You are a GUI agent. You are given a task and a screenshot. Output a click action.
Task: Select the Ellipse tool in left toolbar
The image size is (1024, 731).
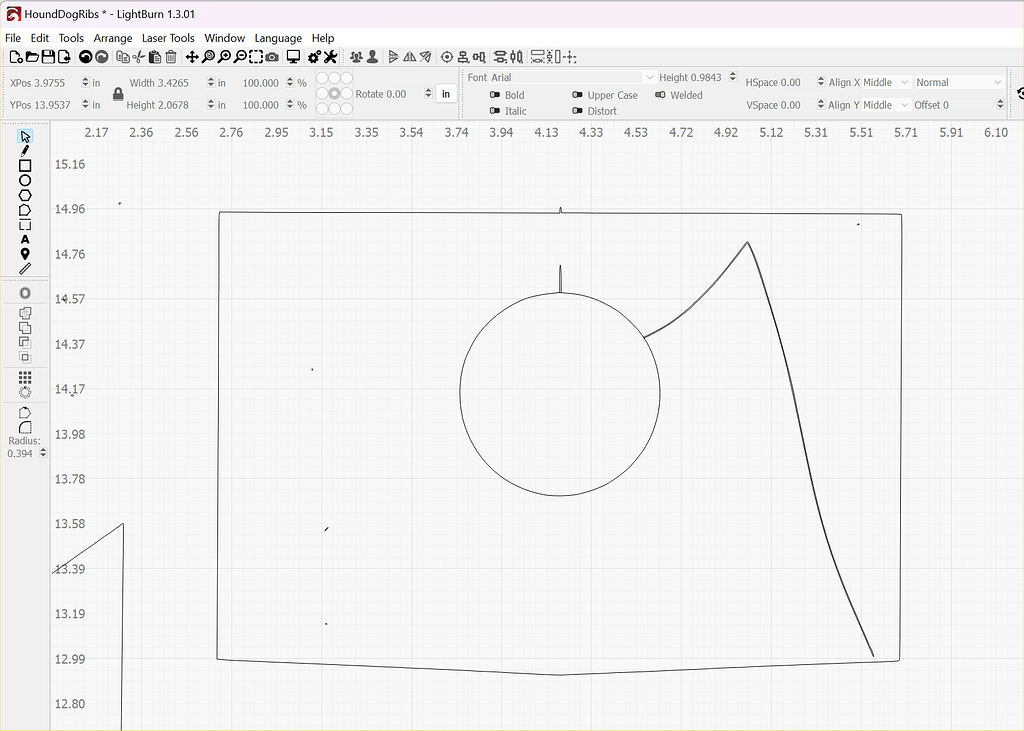(x=25, y=181)
